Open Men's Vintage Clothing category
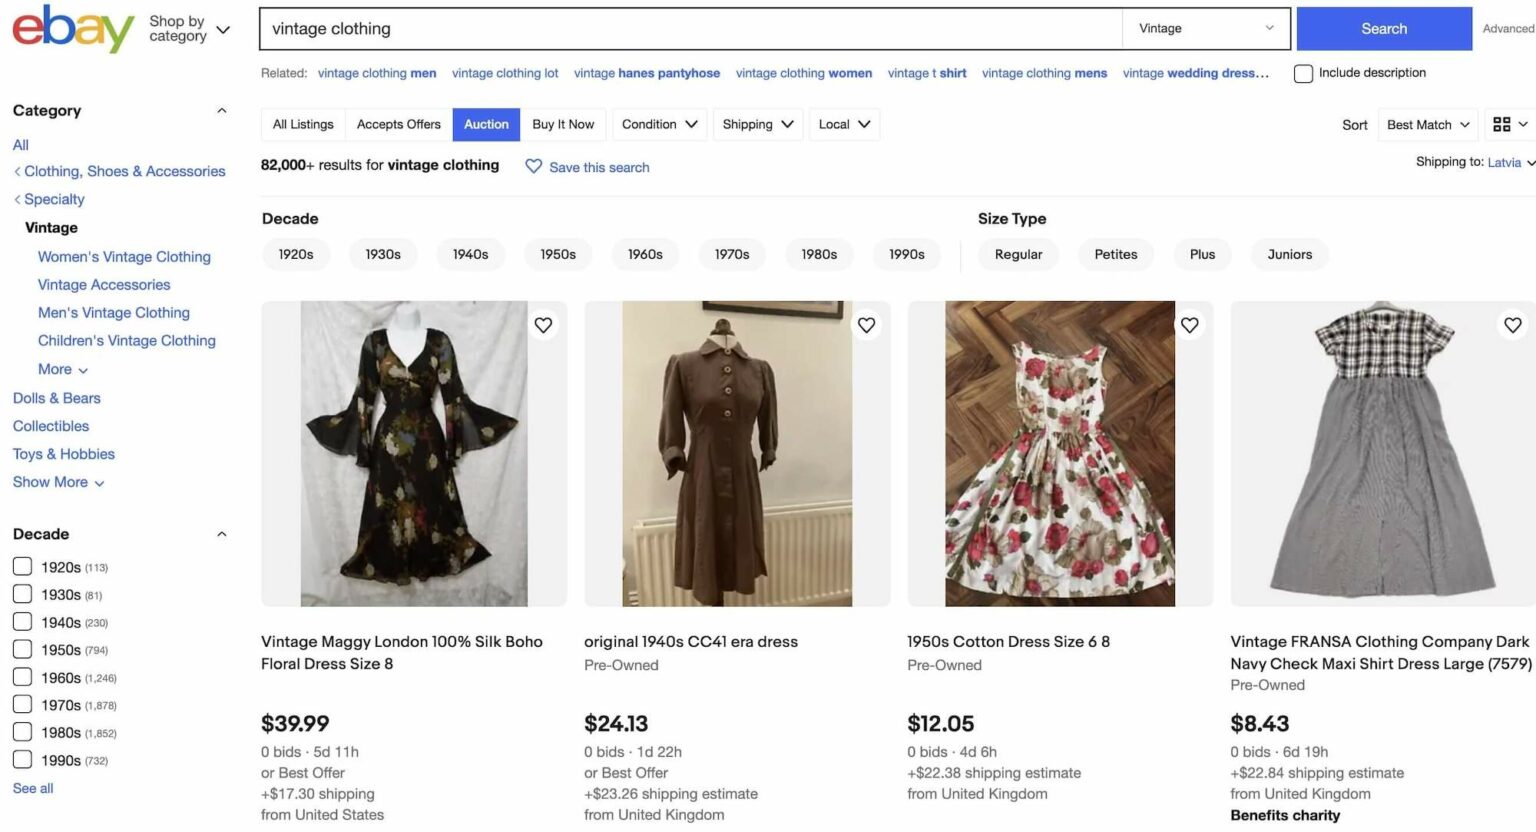Screen dimensions: 1536x832 pos(114,313)
